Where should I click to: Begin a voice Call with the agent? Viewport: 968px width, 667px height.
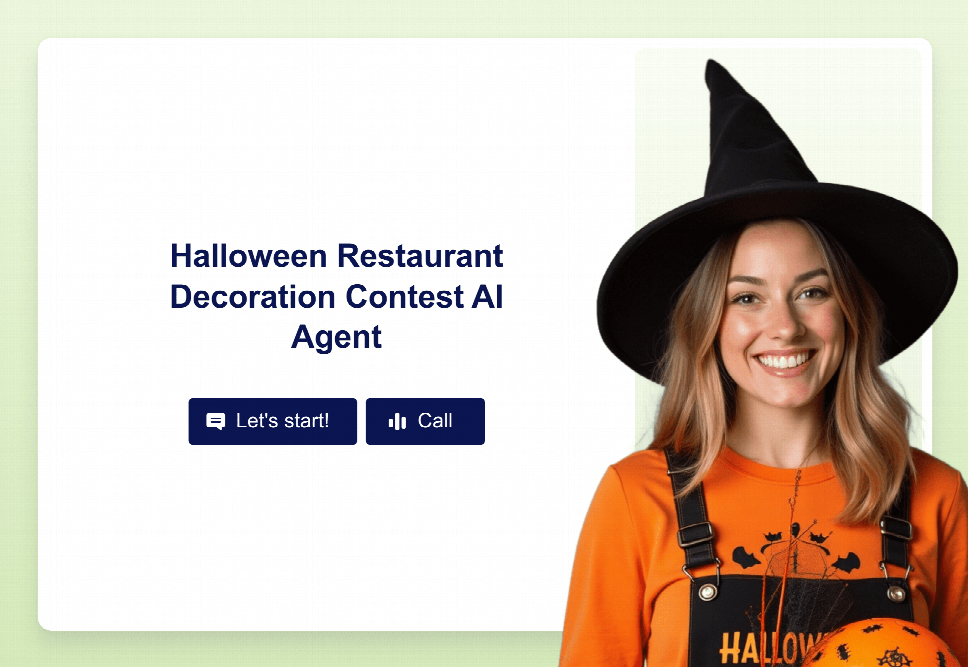pos(425,421)
